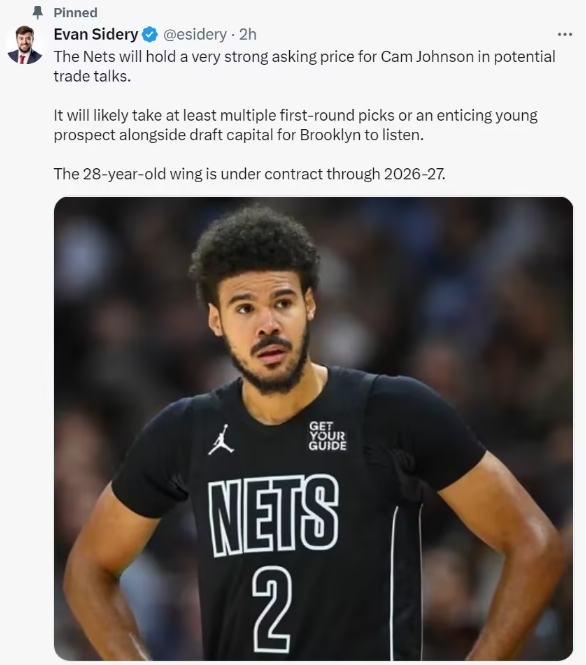Open the @esidery handle link
The image size is (586, 665).
pyautogui.click(x=195, y=34)
